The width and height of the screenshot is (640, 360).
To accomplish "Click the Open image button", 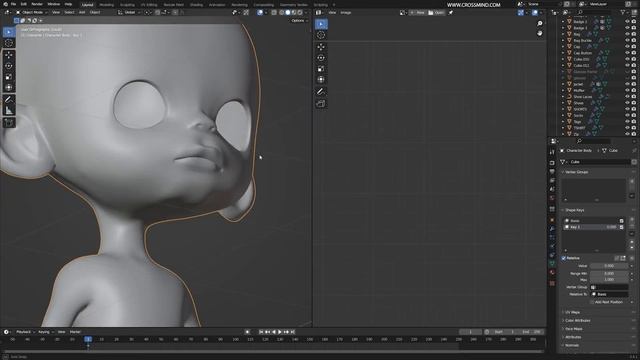I will click(436, 13).
